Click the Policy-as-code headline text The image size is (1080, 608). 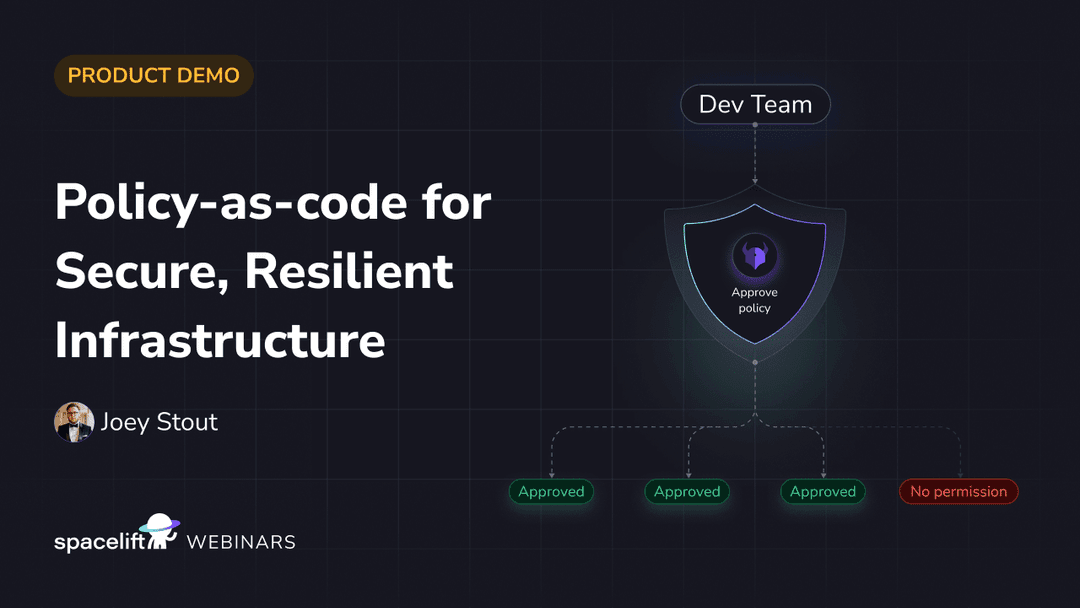272,203
